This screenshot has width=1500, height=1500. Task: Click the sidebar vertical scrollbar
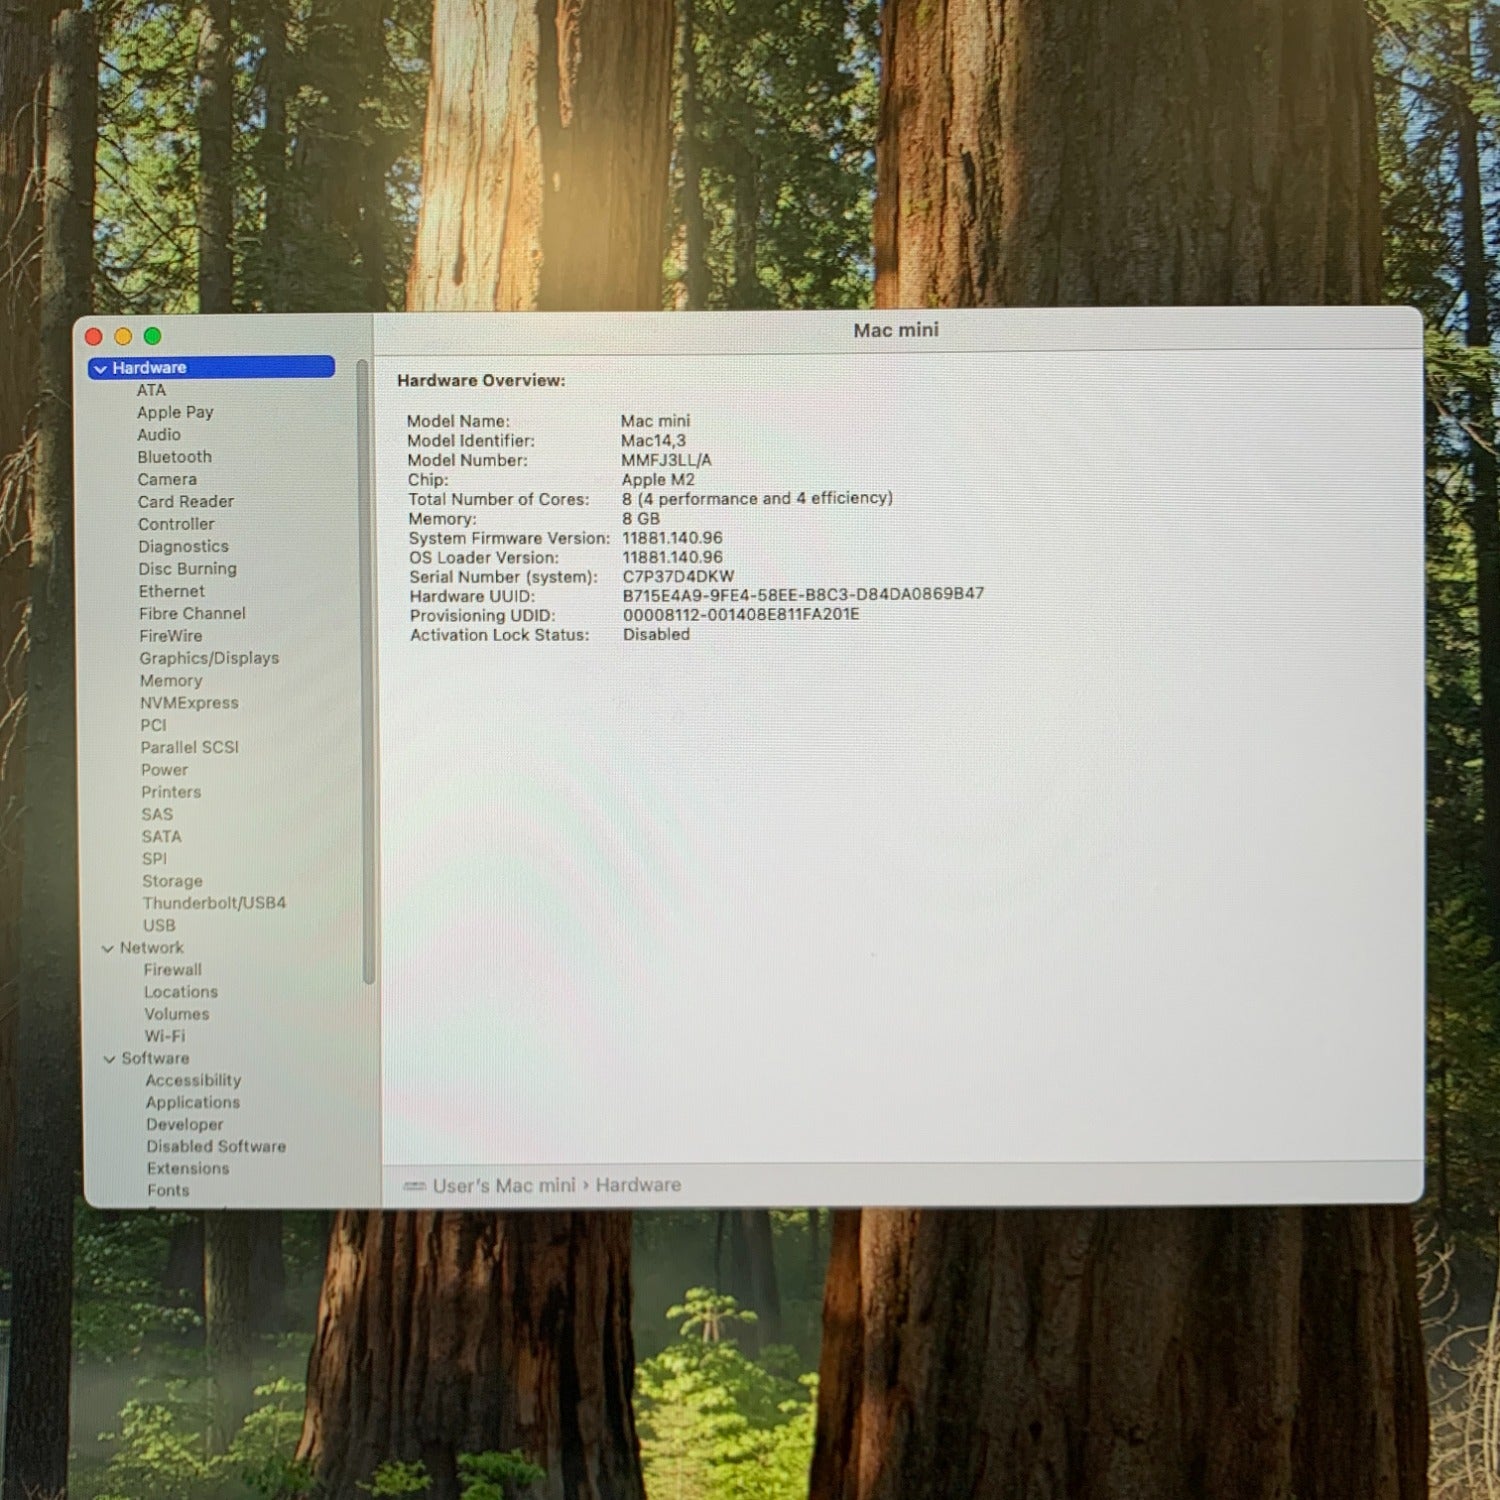click(367, 670)
